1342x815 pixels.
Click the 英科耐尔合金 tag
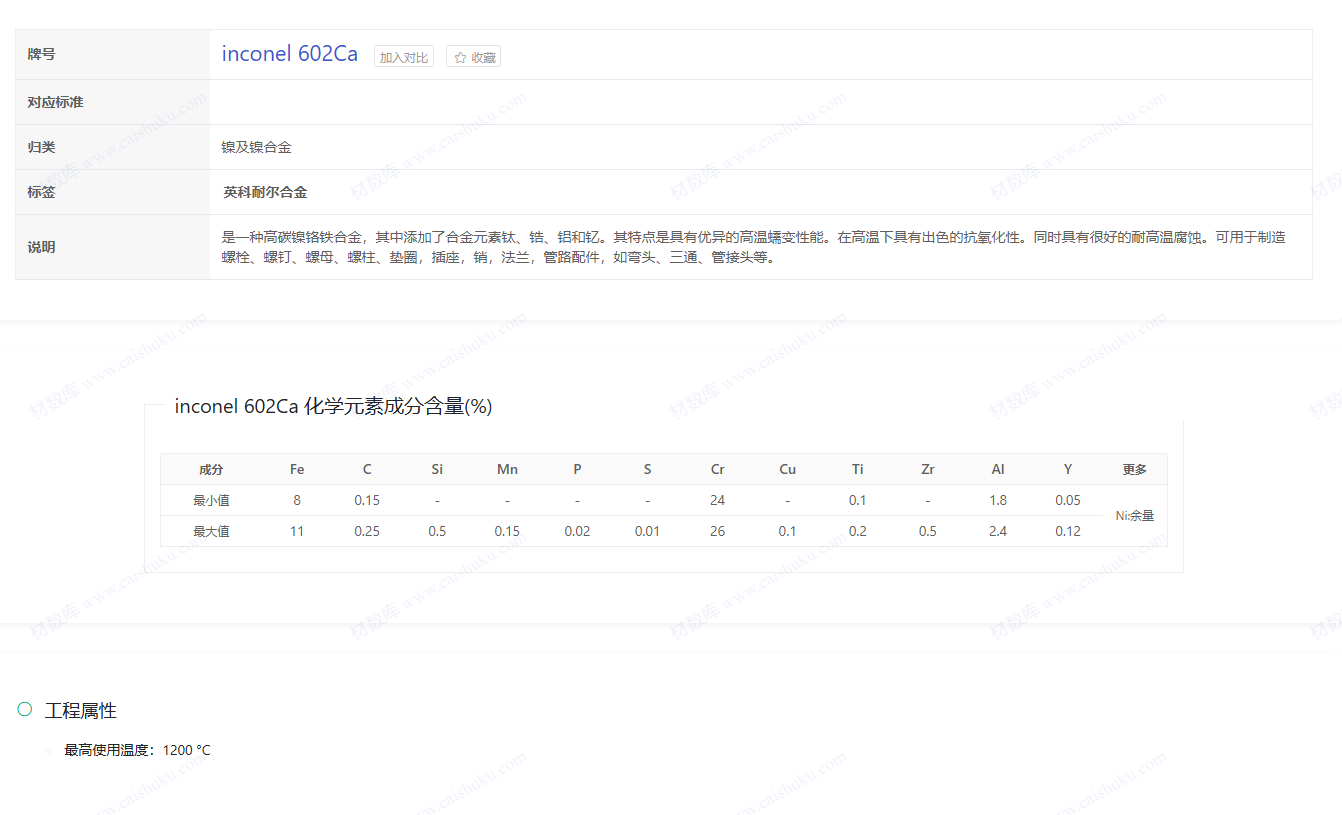(x=265, y=192)
